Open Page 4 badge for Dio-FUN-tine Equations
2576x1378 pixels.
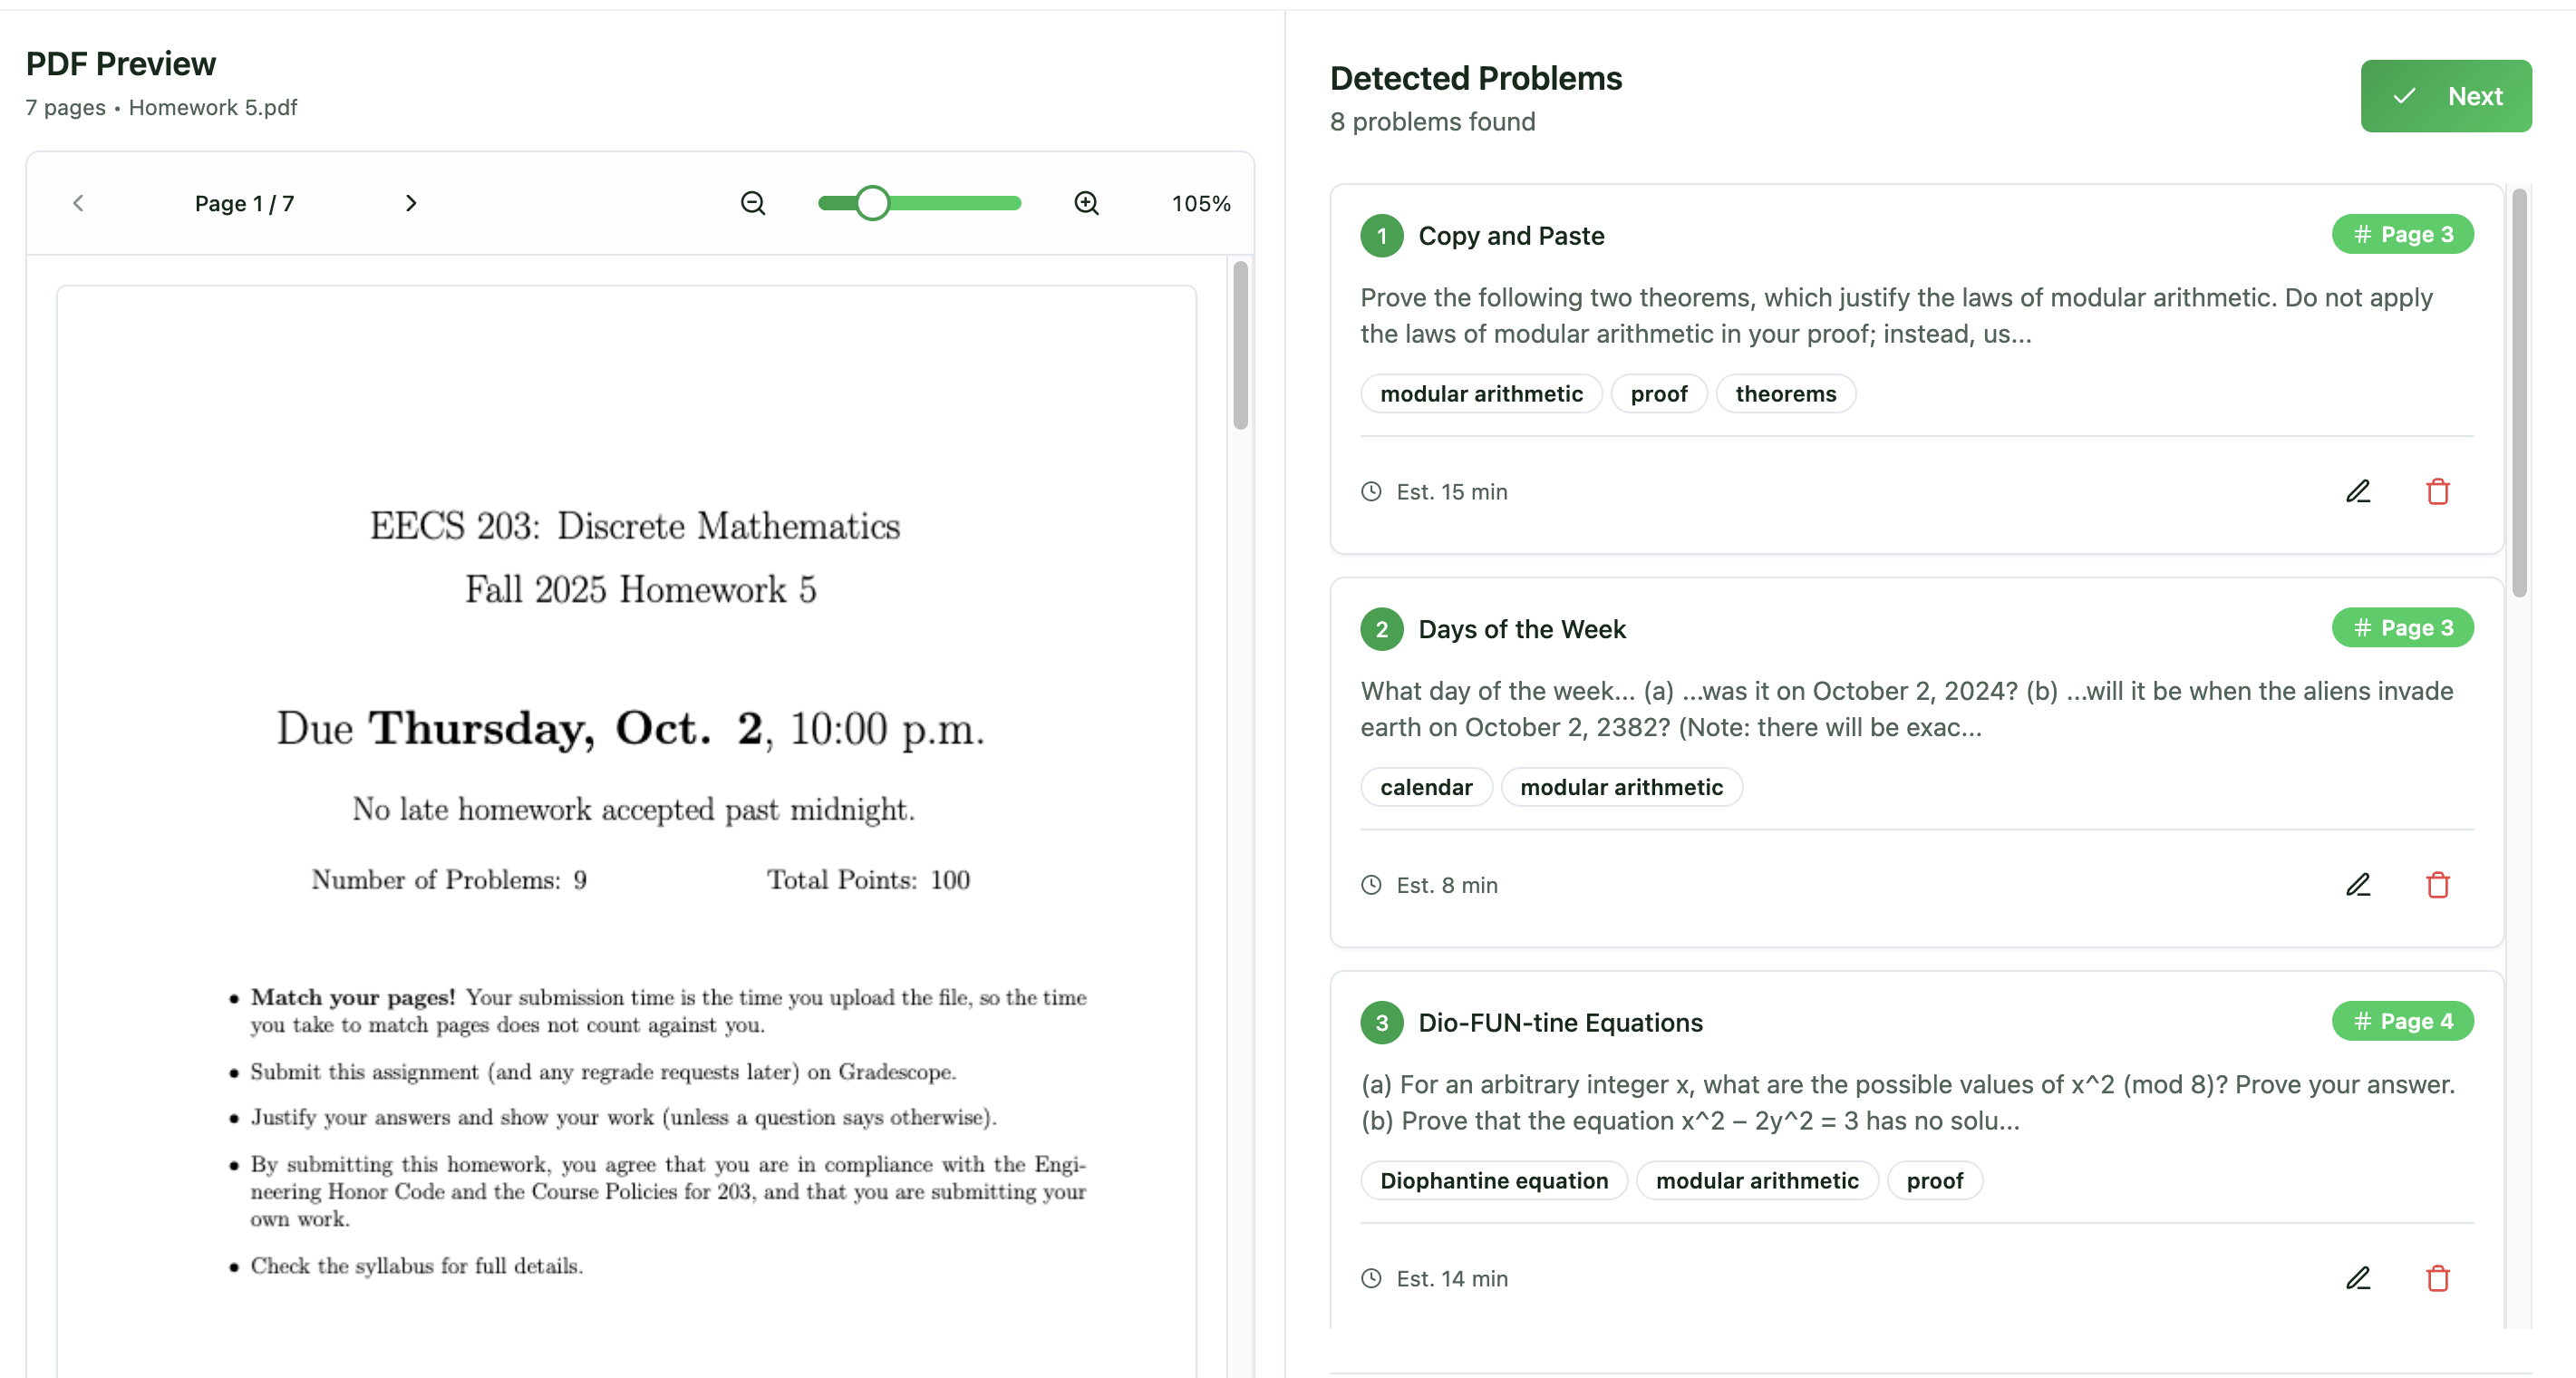click(2402, 1021)
